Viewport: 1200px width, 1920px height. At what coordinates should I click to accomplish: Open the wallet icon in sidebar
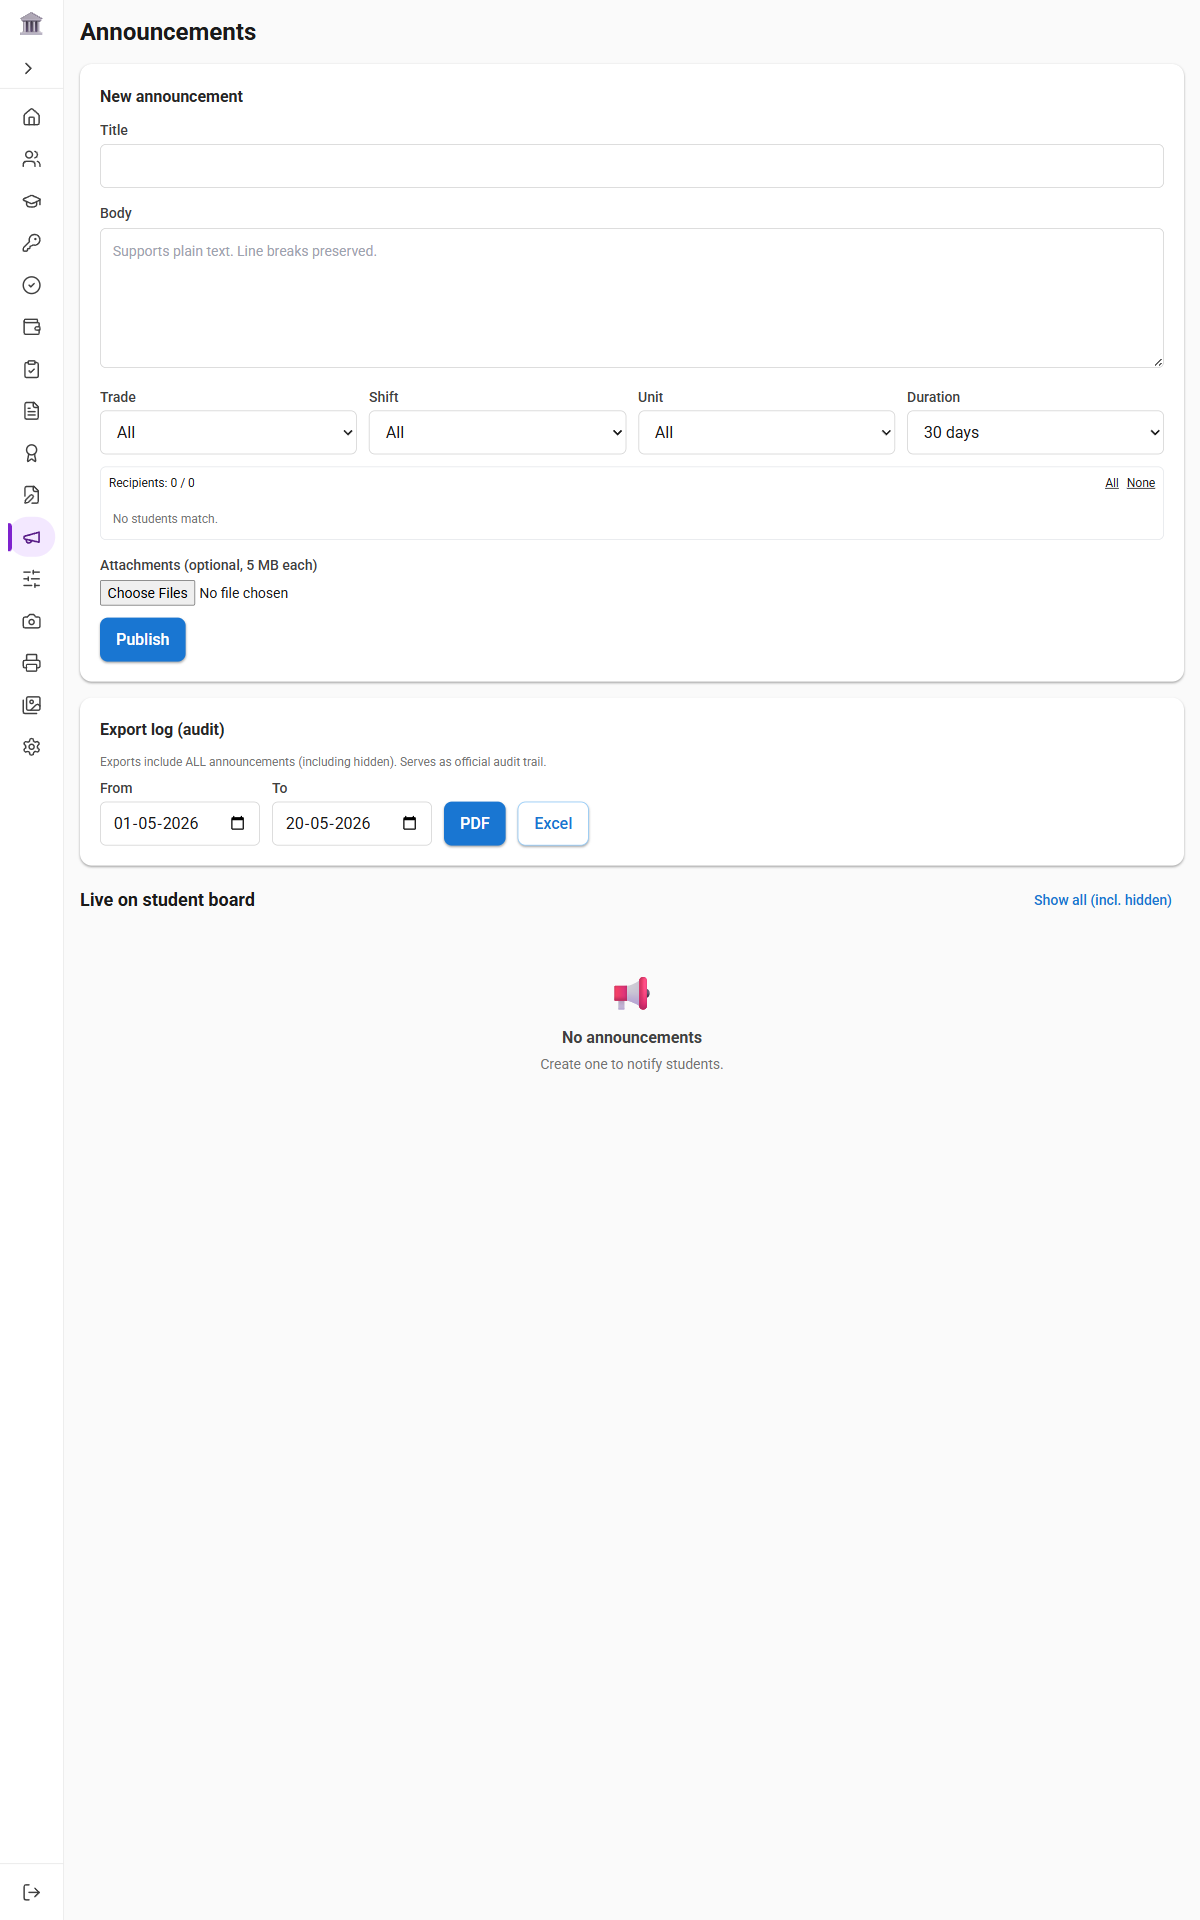[x=32, y=327]
